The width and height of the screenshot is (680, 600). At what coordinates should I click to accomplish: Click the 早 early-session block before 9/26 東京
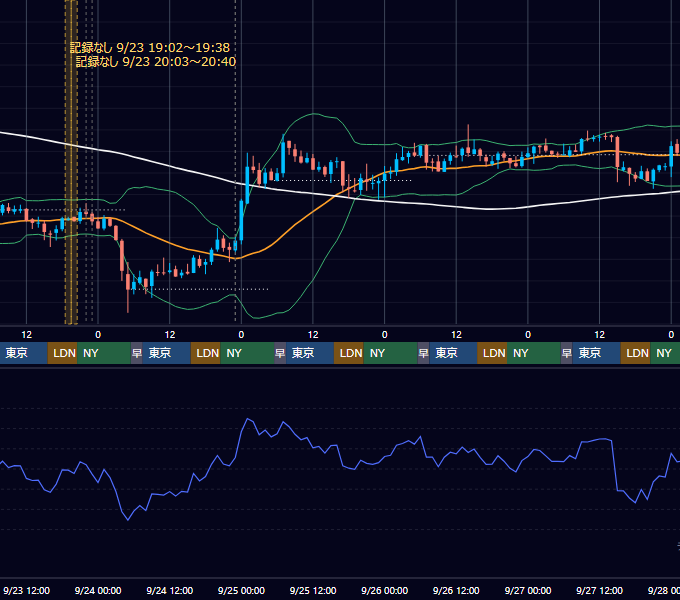(x=423, y=353)
